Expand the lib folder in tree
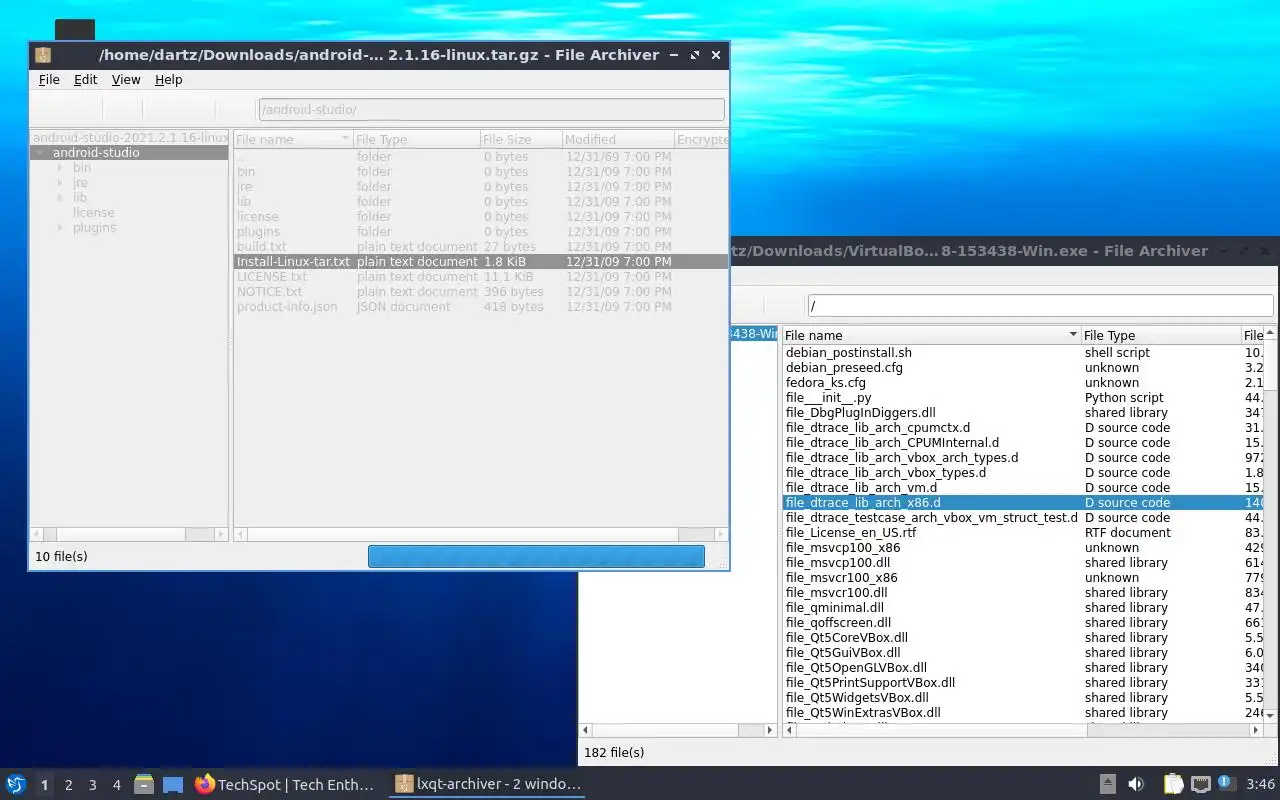1280x800 pixels. point(60,198)
